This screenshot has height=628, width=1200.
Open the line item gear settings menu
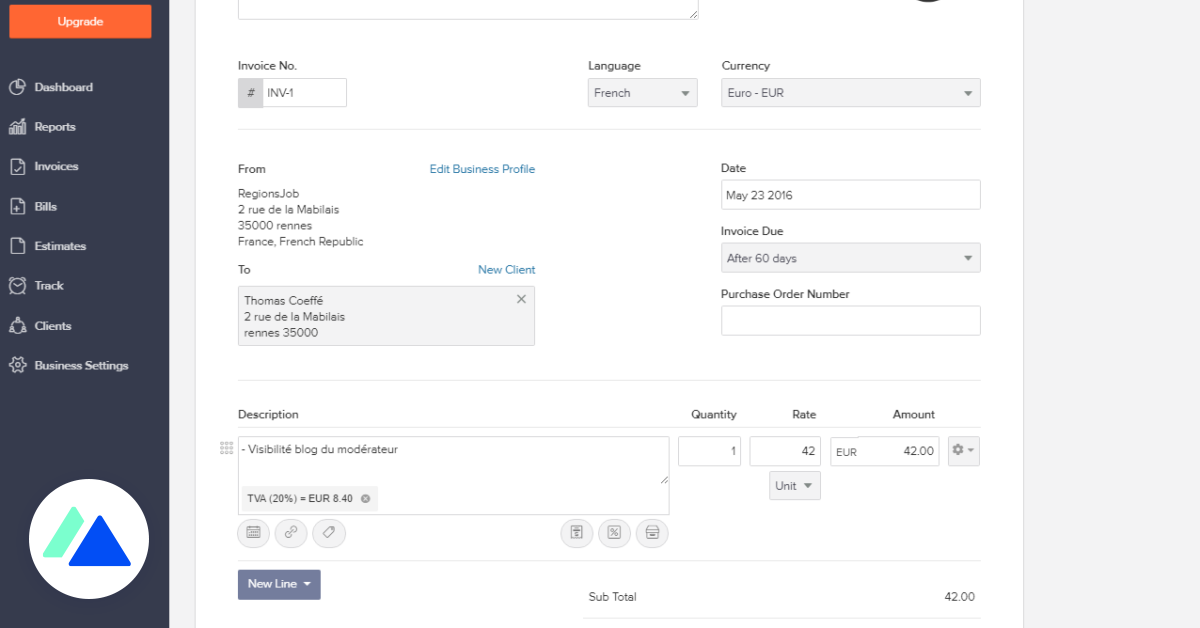(x=964, y=451)
